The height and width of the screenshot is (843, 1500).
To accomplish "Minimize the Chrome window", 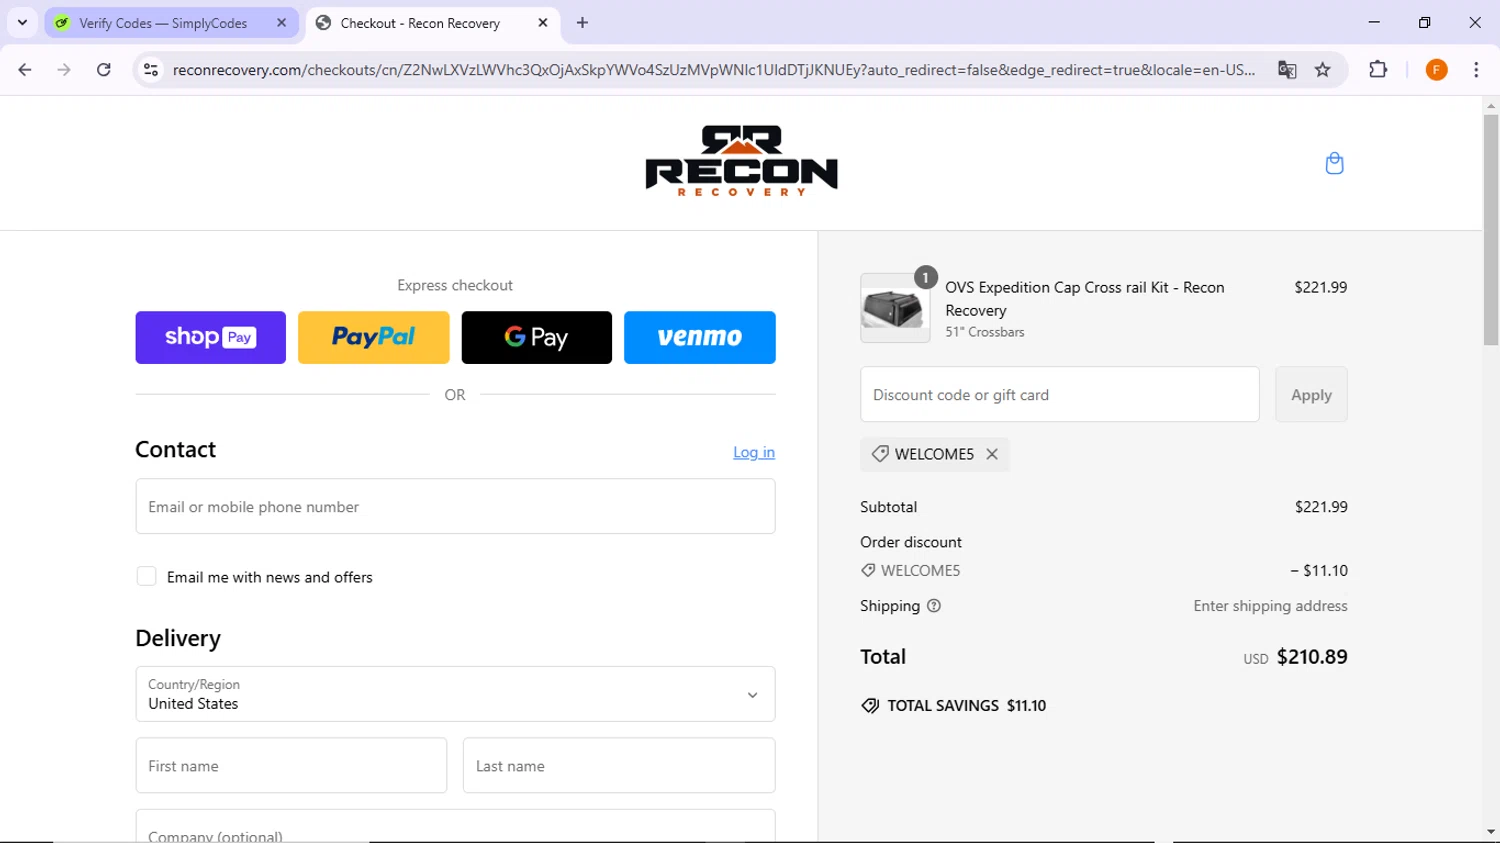I will pos(1374,22).
